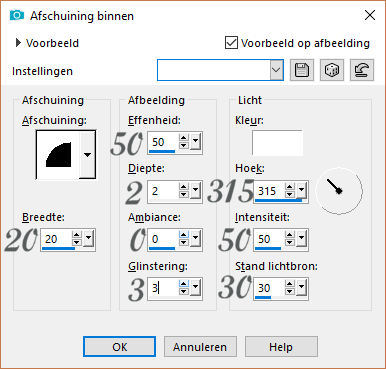The height and width of the screenshot is (369, 386).
Task: Click the OK button
Action: click(x=119, y=347)
